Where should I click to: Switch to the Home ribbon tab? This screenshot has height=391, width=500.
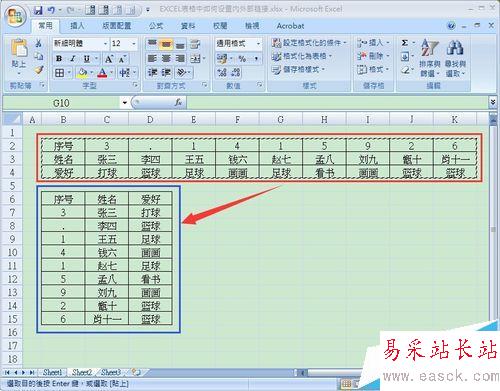[45, 26]
